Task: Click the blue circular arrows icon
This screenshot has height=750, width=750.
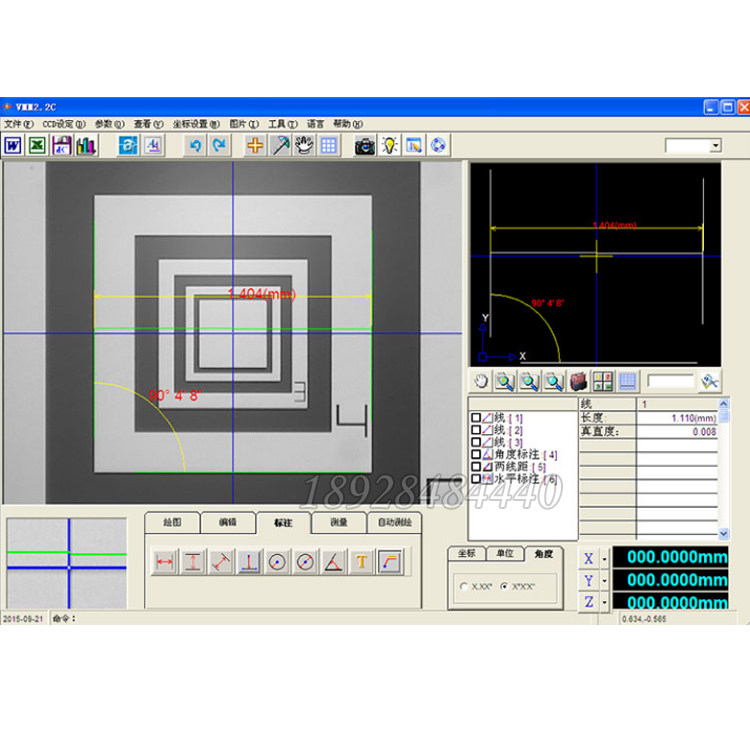Action: pyautogui.click(x=438, y=145)
